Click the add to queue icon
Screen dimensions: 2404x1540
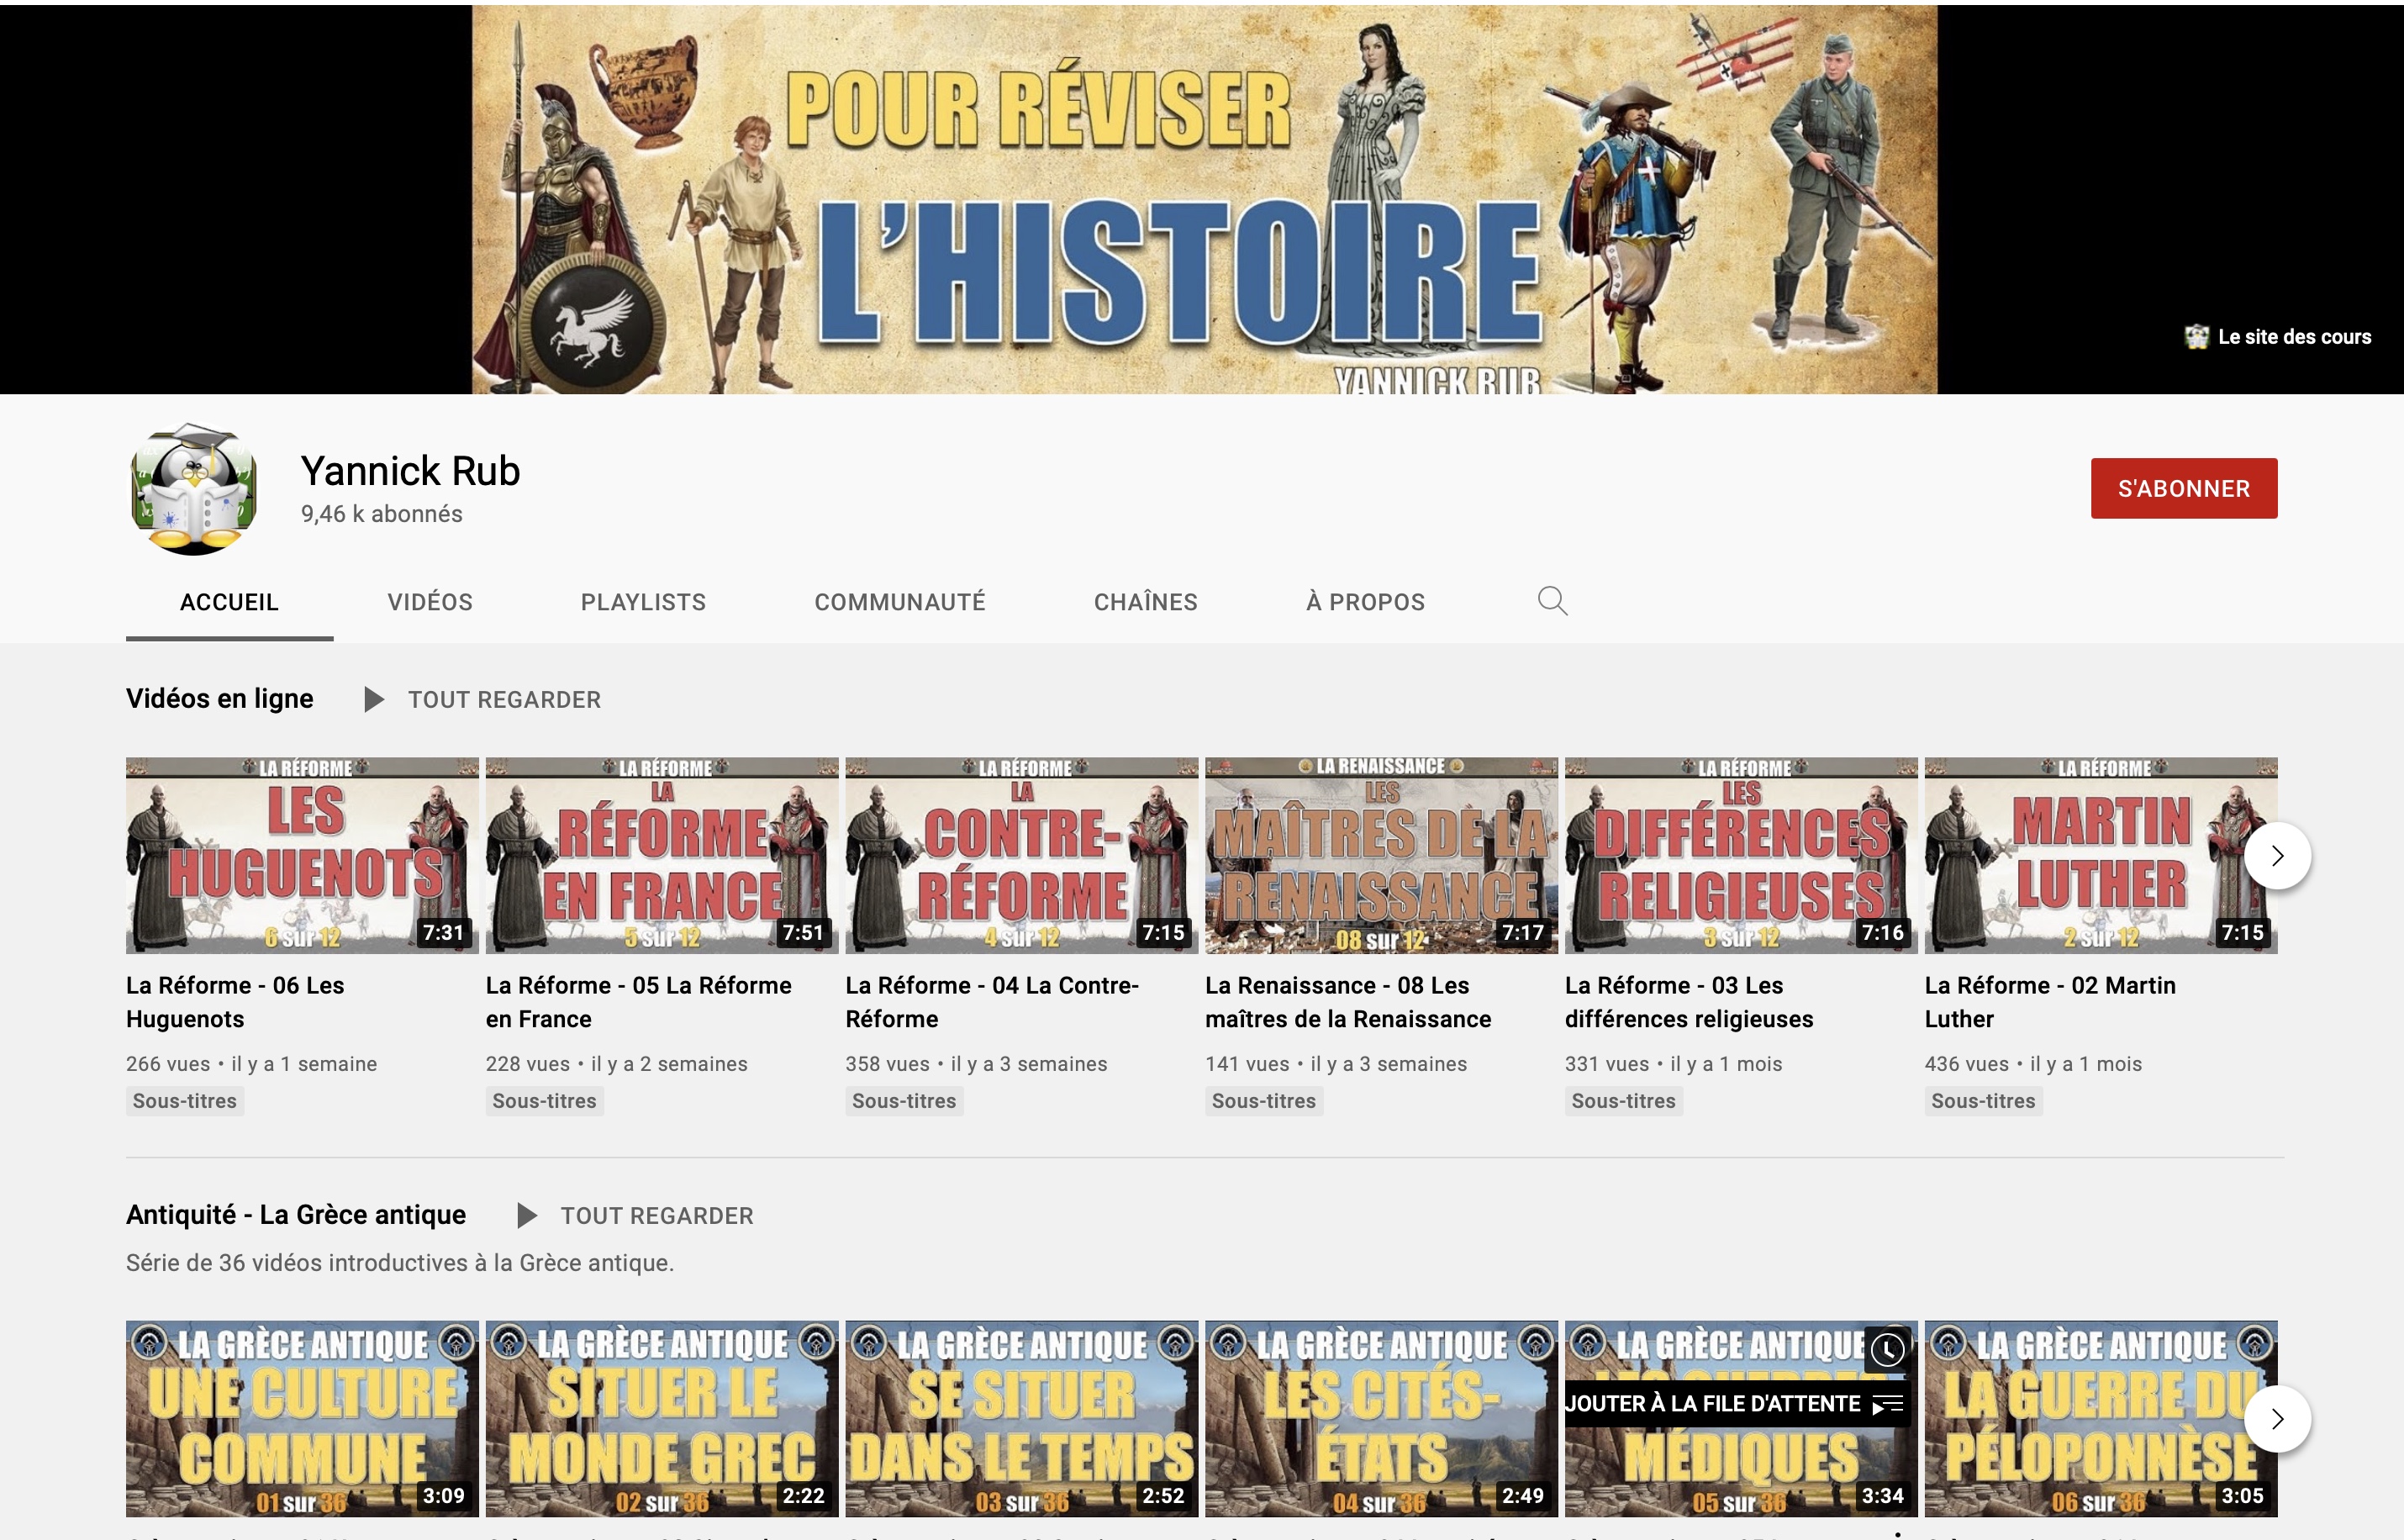[x=1887, y=1404]
